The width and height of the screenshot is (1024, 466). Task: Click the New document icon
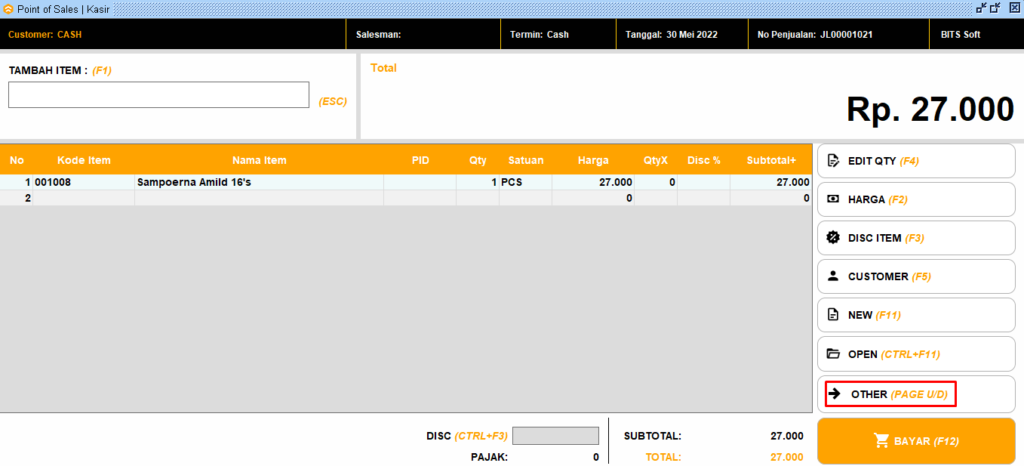point(833,315)
